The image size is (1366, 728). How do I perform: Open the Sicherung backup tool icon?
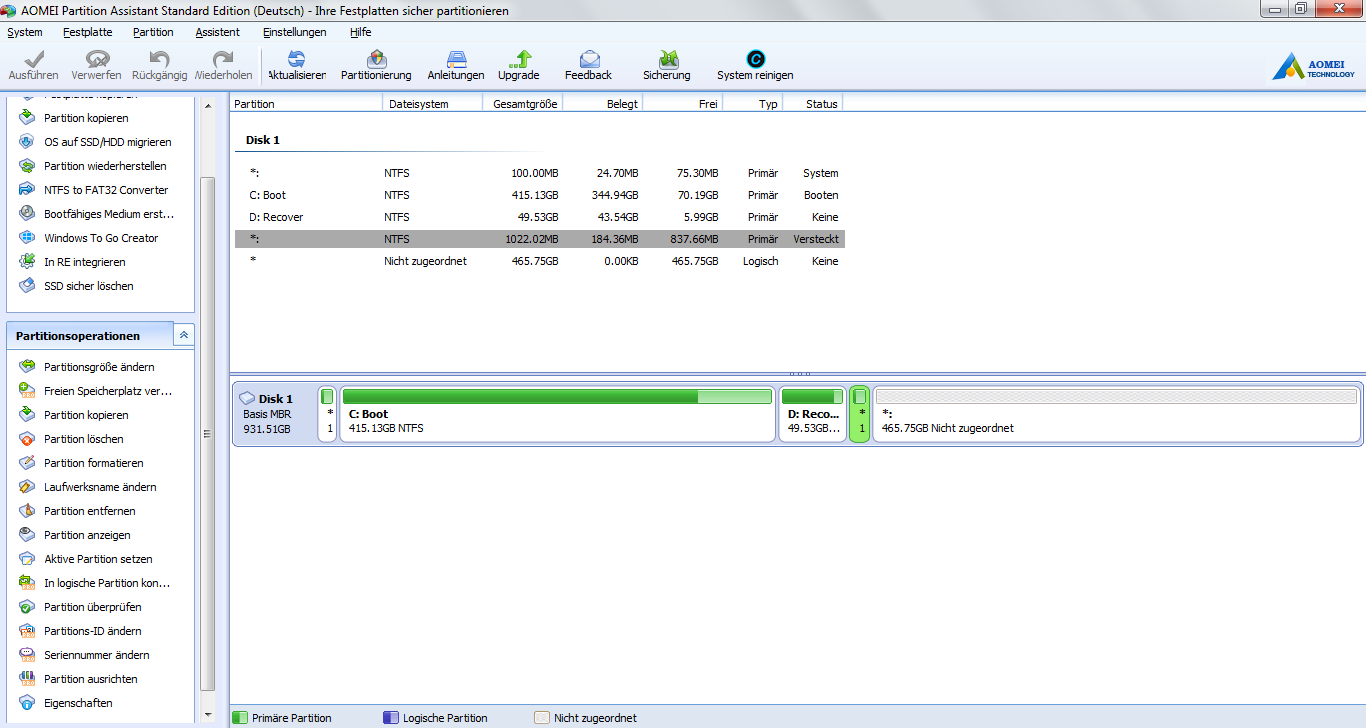click(x=667, y=60)
